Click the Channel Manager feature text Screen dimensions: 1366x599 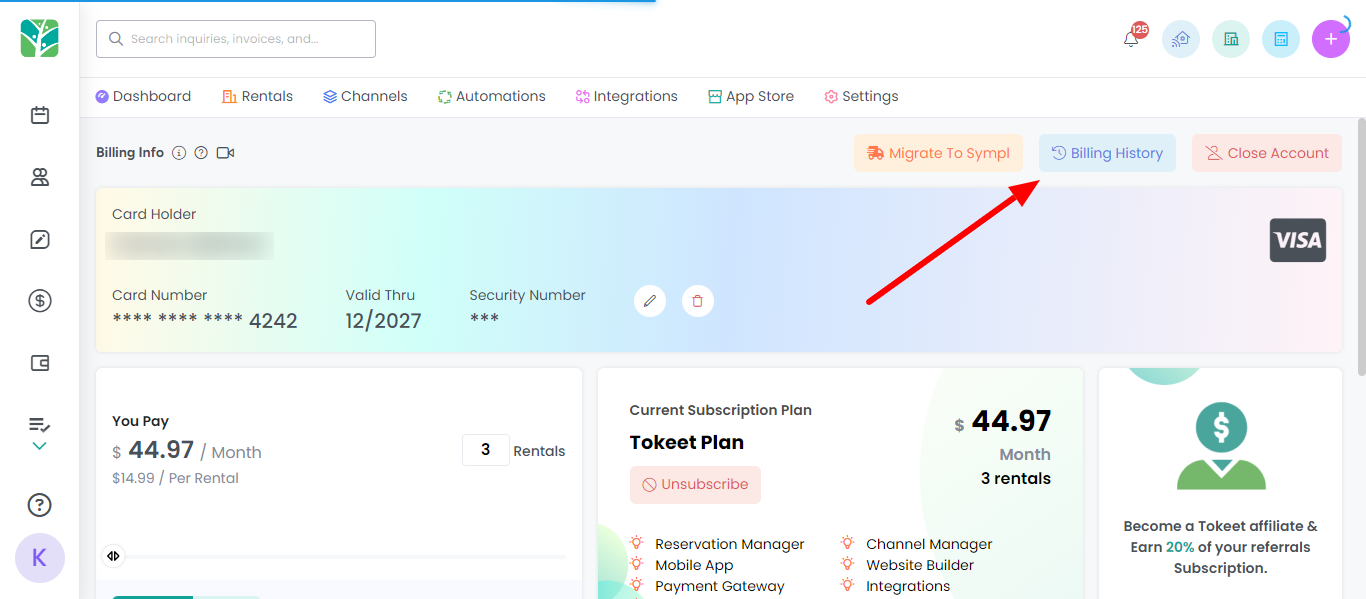929,544
